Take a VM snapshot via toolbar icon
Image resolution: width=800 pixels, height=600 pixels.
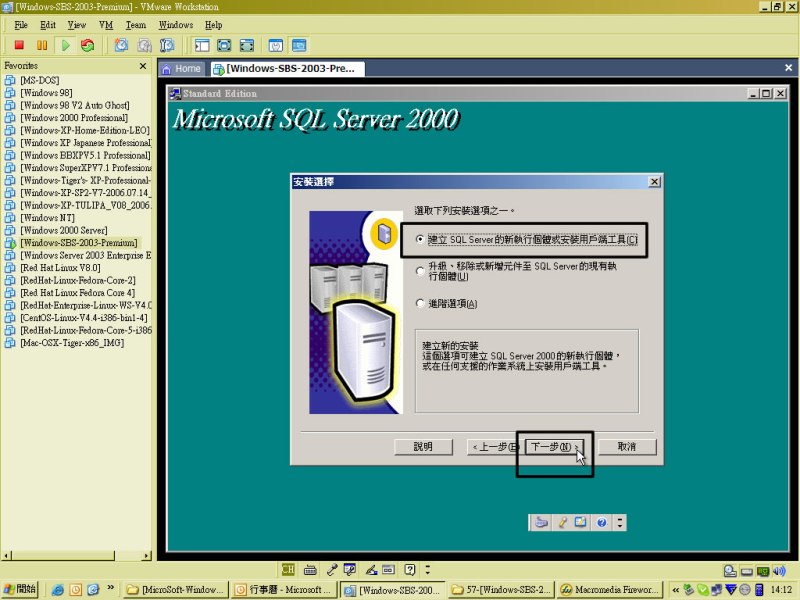121,45
